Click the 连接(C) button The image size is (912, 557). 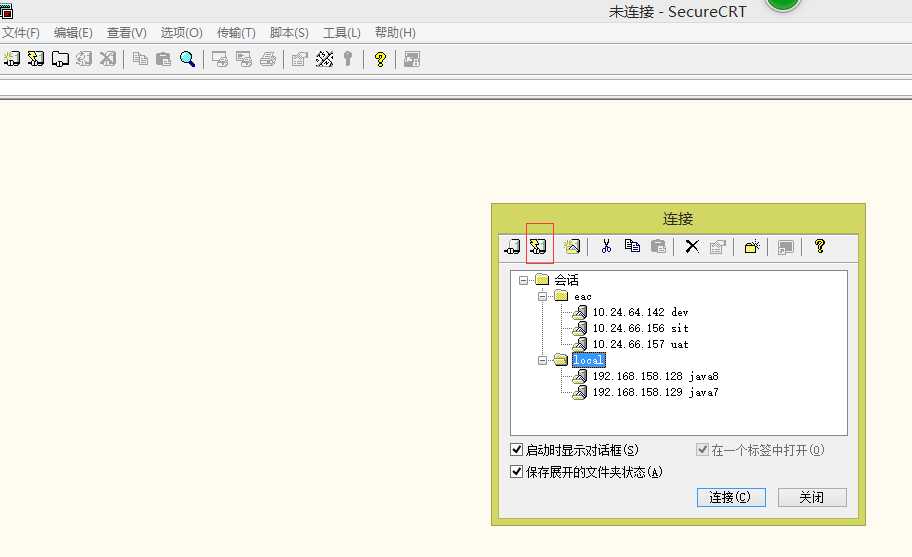point(731,497)
